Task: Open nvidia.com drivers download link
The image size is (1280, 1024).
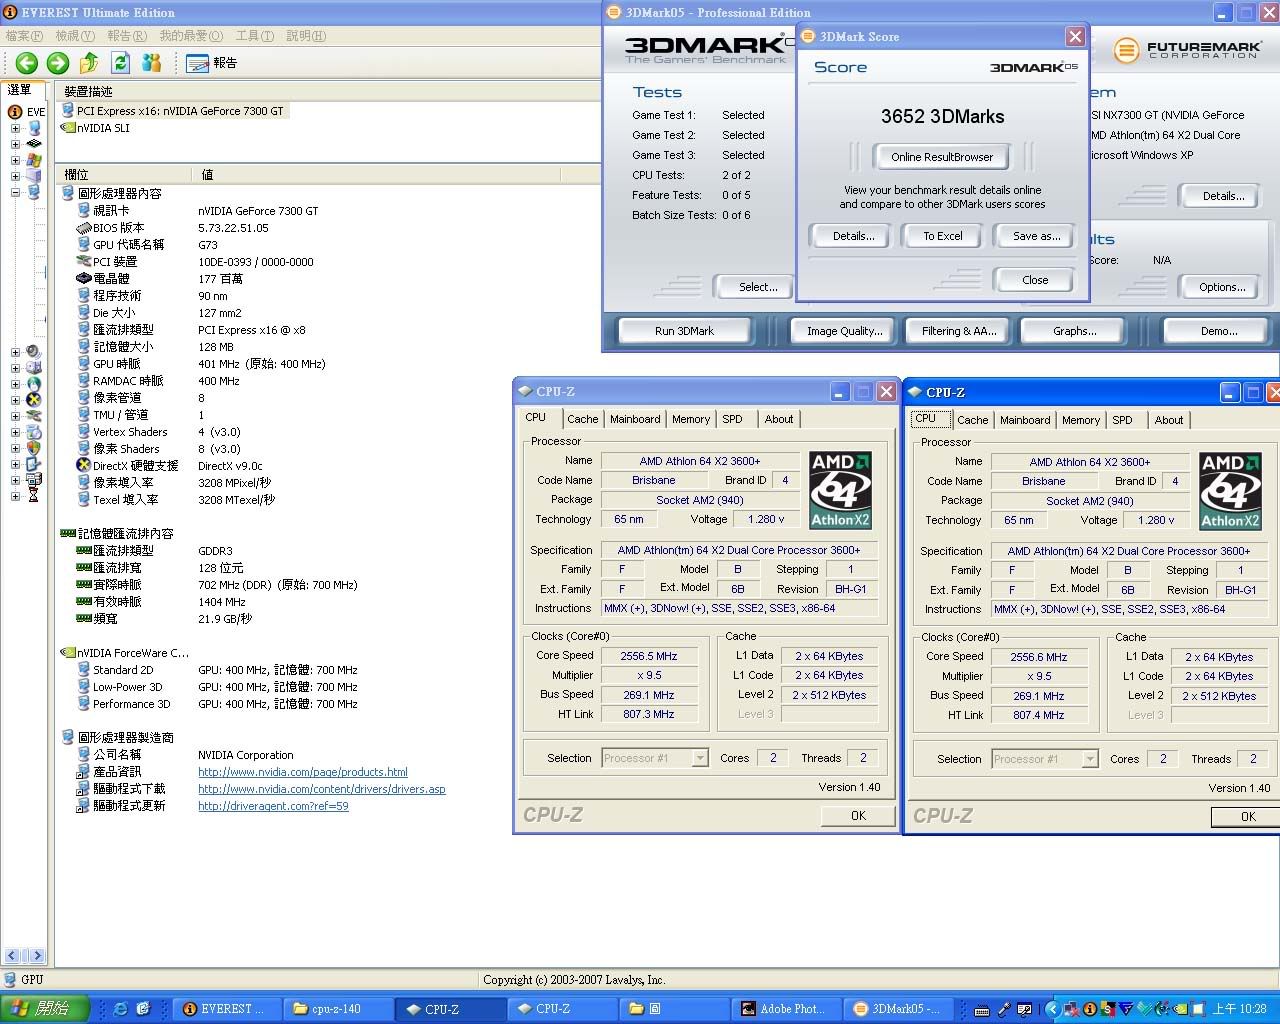Action: click(x=322, y=789)
